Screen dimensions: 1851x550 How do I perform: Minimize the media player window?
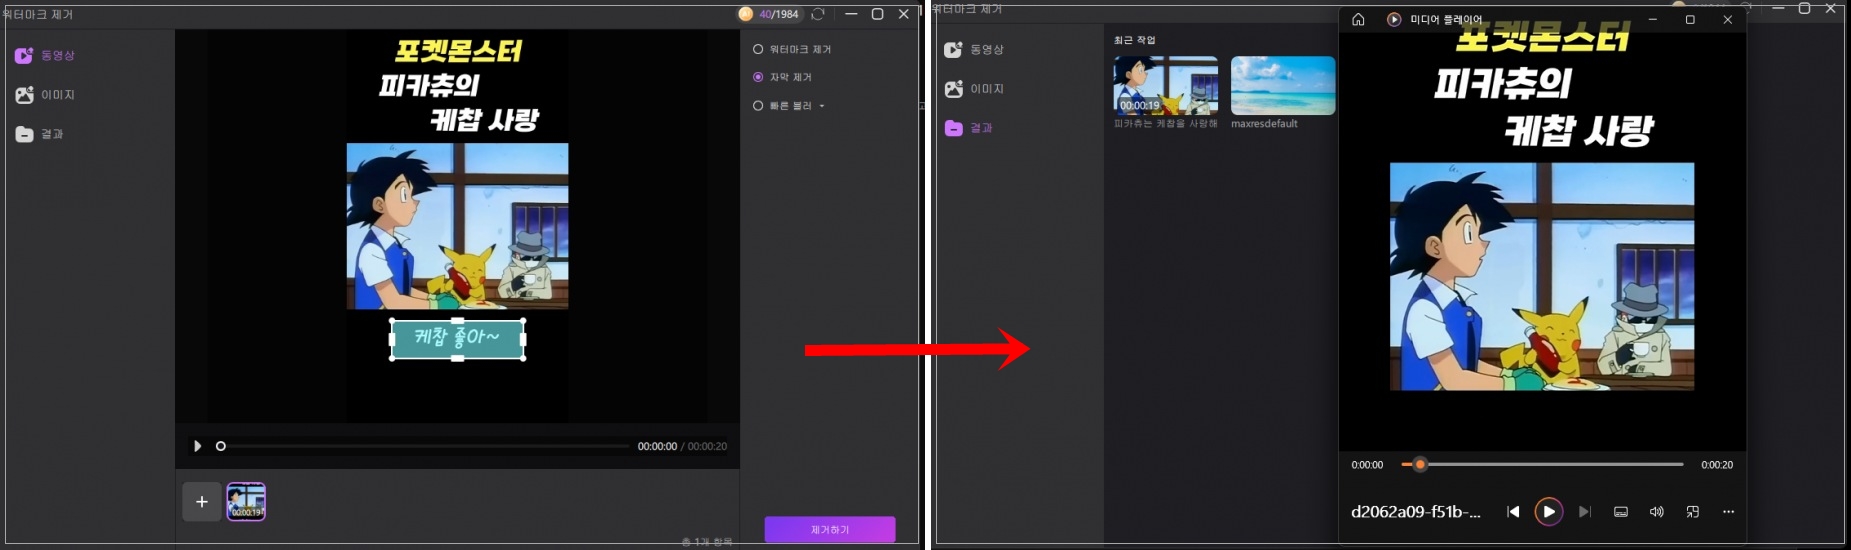pyautogui.click(x=1653, y=20)
